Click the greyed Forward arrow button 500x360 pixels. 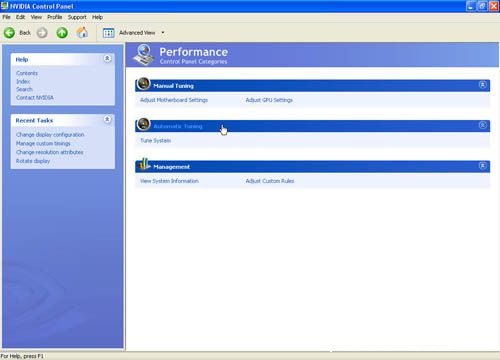click(x=42, y=33)
